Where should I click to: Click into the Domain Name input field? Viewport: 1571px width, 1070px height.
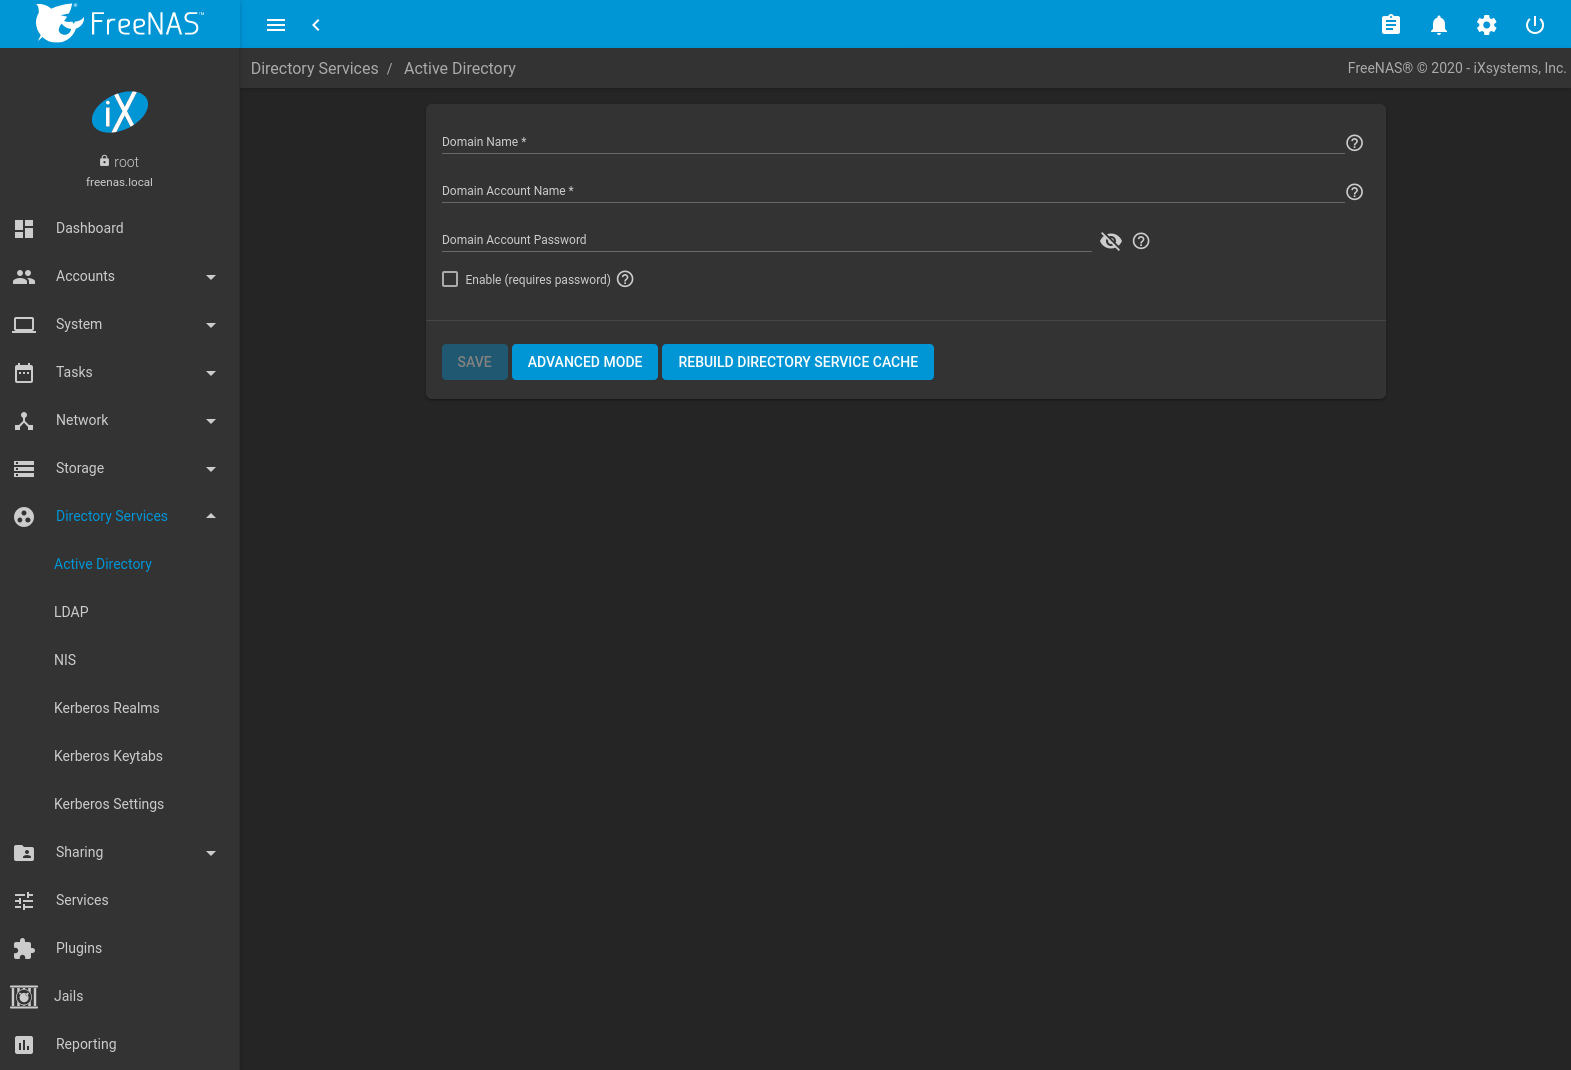(x=892, y=142)
